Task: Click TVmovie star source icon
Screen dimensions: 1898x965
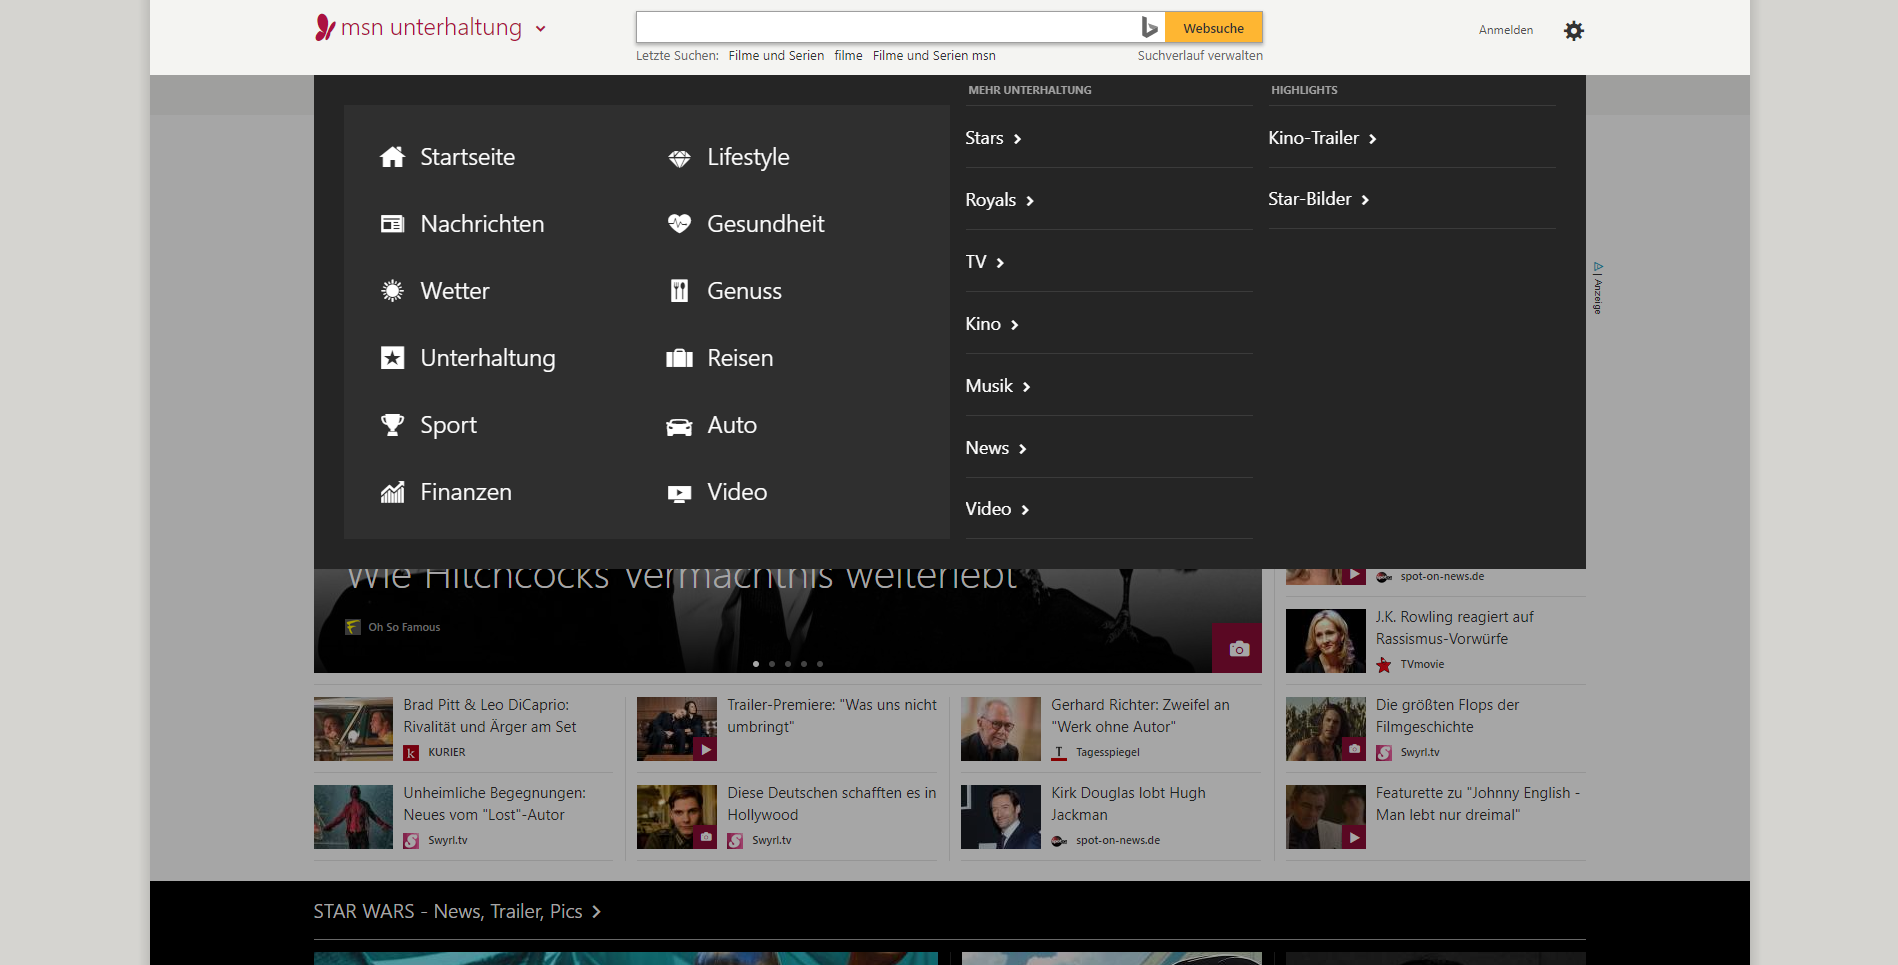Action: click(x=1384, y=665)
